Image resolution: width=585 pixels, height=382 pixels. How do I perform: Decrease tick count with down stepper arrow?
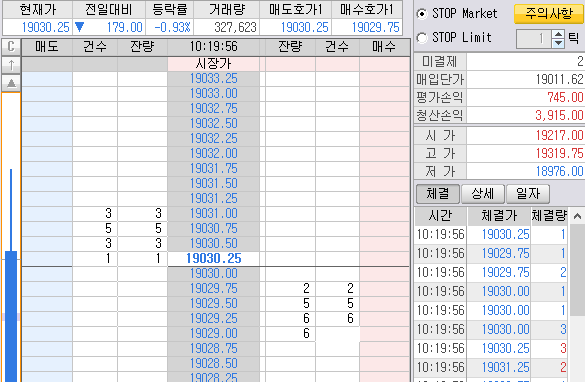(x=558, y=43)
